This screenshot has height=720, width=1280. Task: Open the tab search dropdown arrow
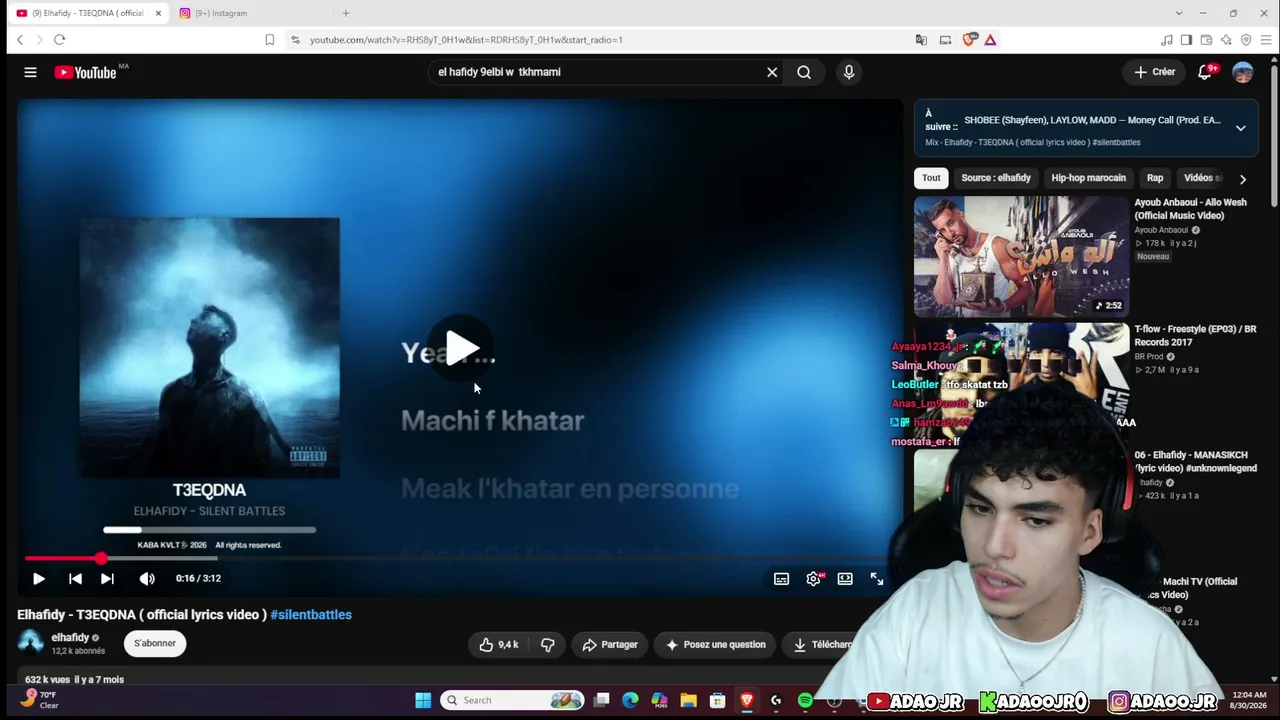pyautogui.click(x=1179, y=13)
